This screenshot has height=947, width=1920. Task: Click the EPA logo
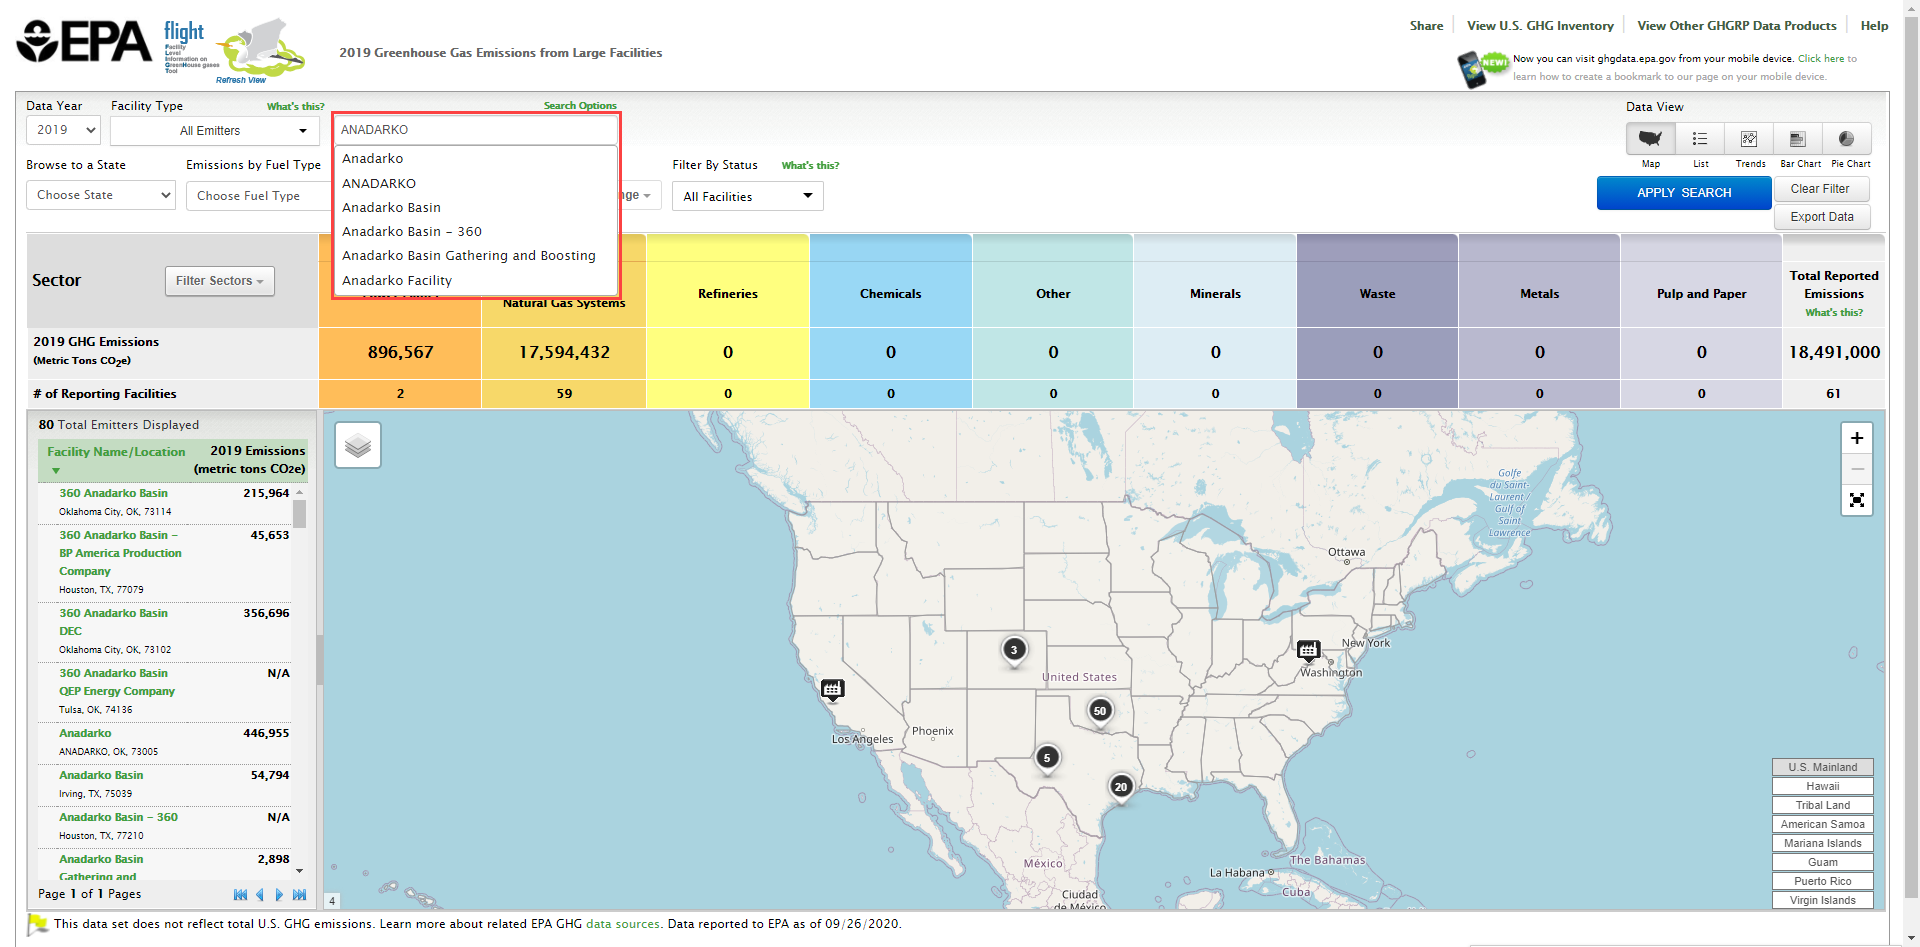coord(84,42)
